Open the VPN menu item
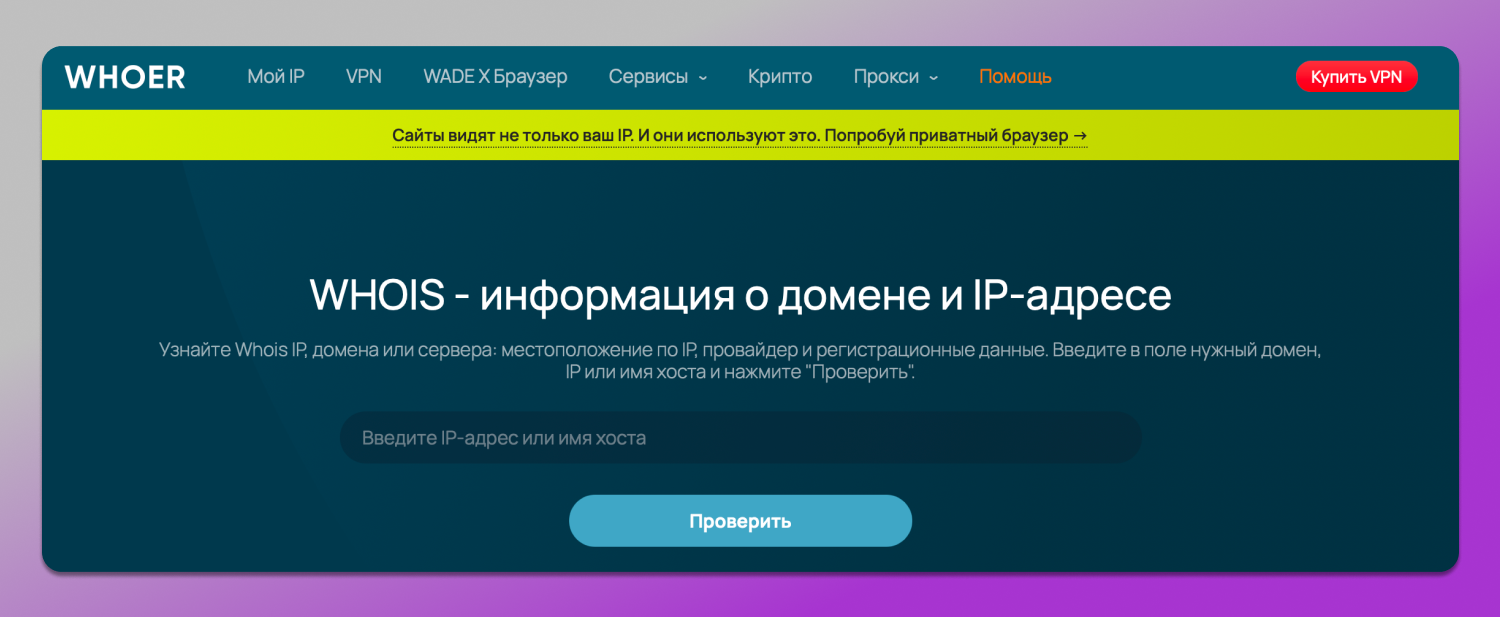 (364, 77)
